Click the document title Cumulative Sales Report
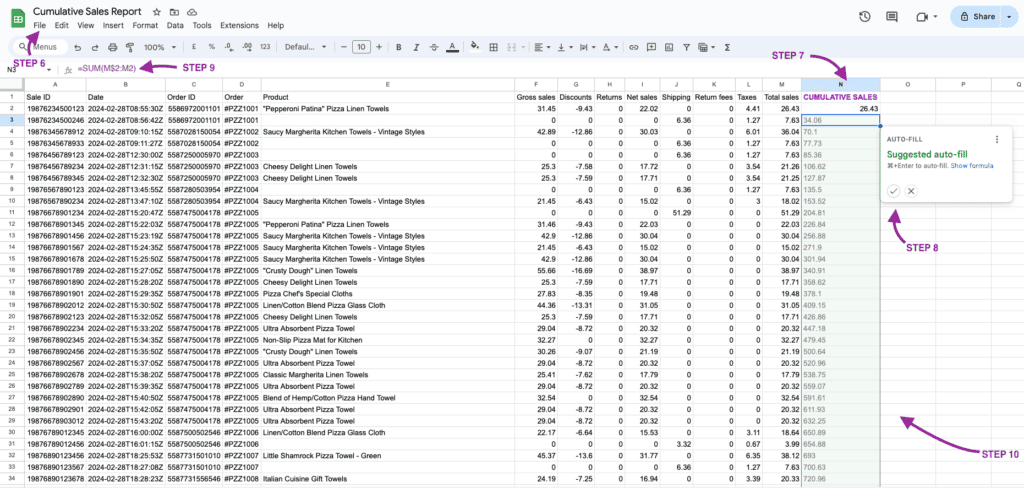 pyautogui.click(x=87, y=12)
